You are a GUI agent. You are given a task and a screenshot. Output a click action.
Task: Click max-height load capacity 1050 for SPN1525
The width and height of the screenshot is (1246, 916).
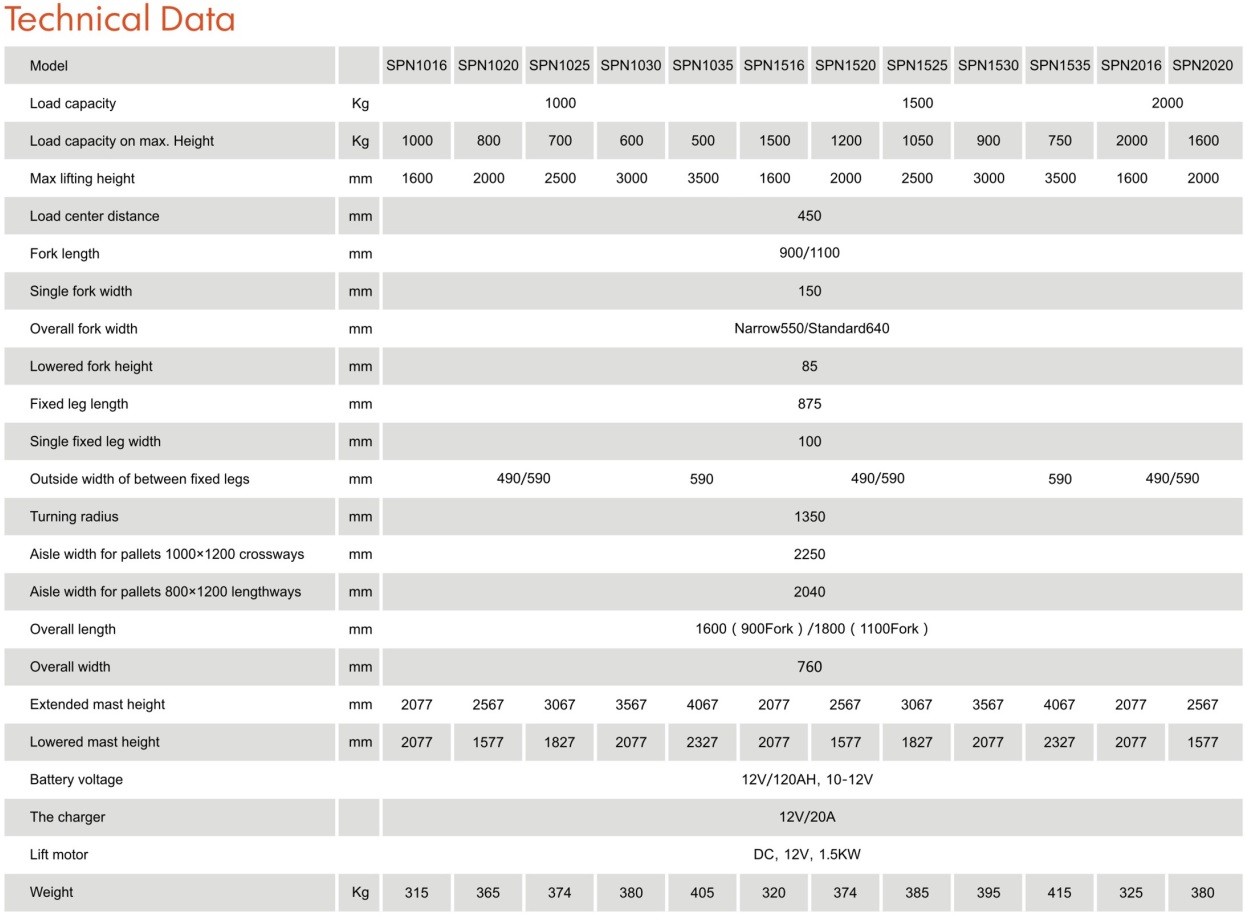click(x=917, y=141)
